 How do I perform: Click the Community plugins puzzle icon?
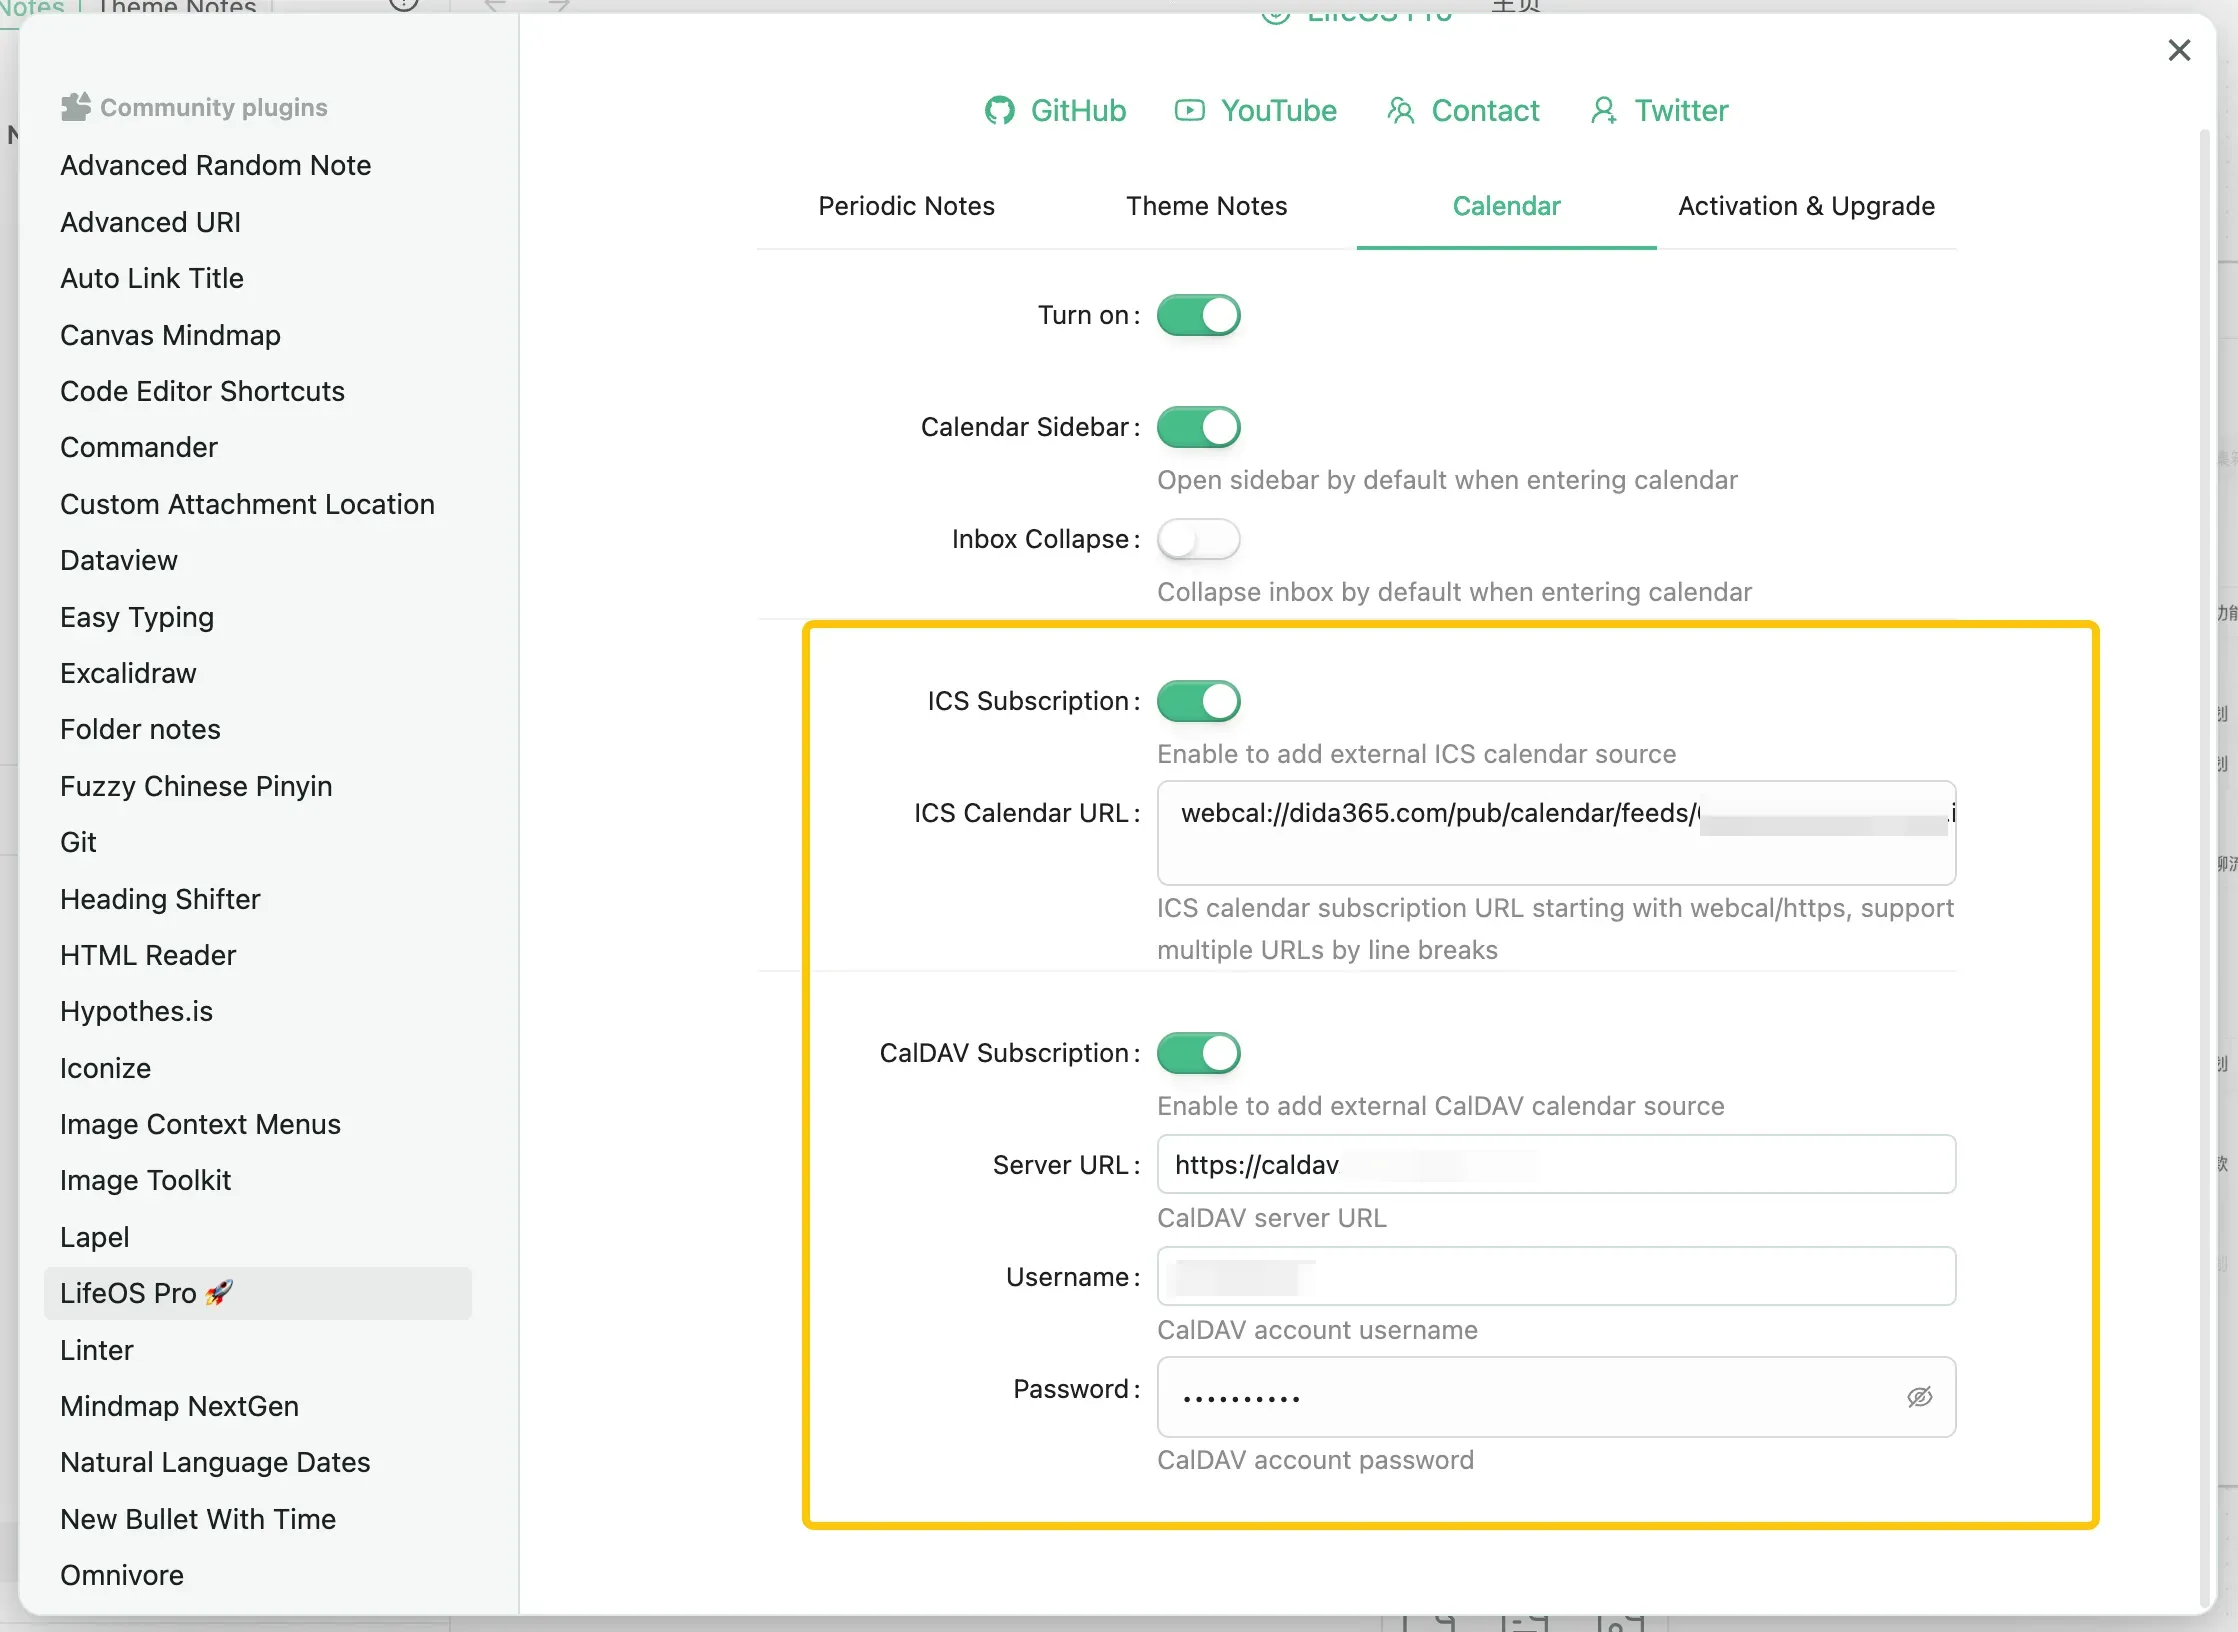[76, 107]
